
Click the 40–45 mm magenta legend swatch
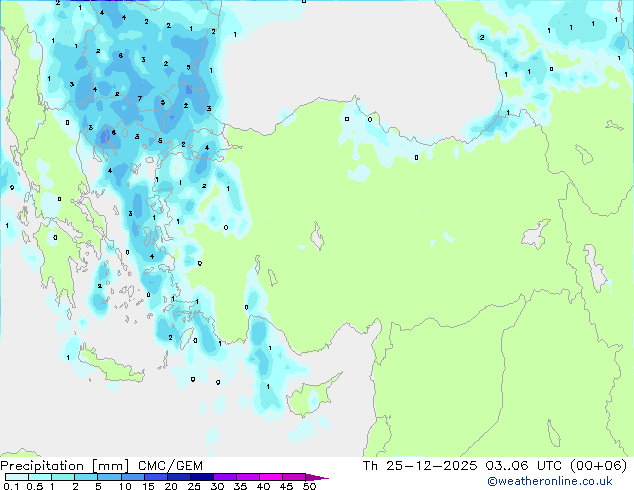click(x=271, y=477)
